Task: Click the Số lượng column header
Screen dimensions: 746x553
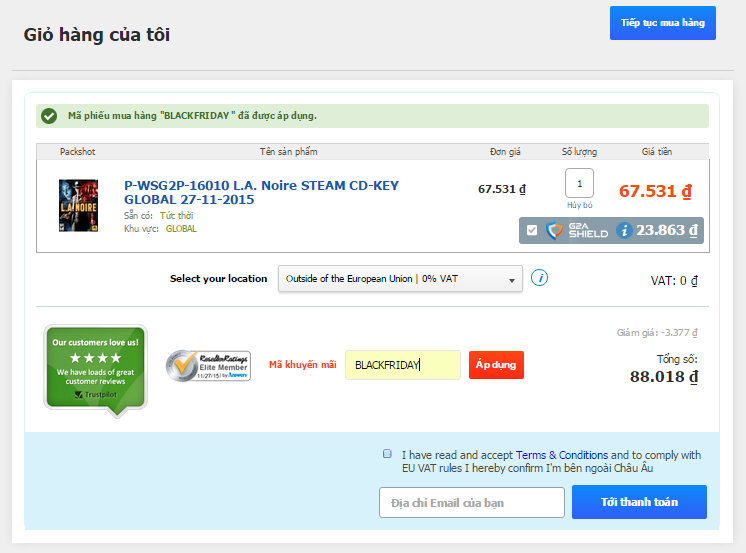Action: pos(579,151)
